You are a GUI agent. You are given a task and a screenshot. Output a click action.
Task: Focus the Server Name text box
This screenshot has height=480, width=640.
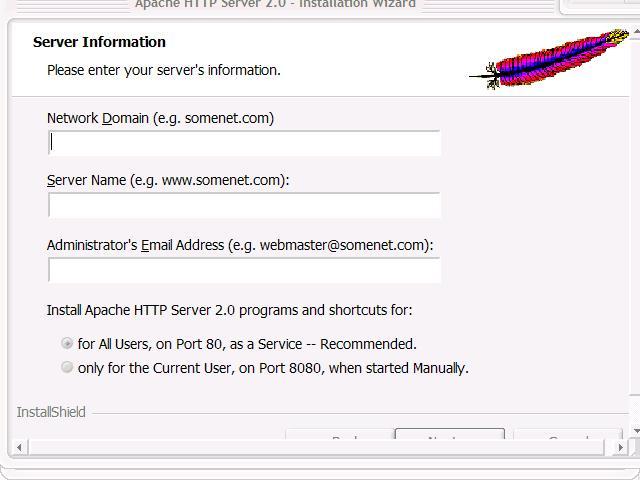(244, 205)
